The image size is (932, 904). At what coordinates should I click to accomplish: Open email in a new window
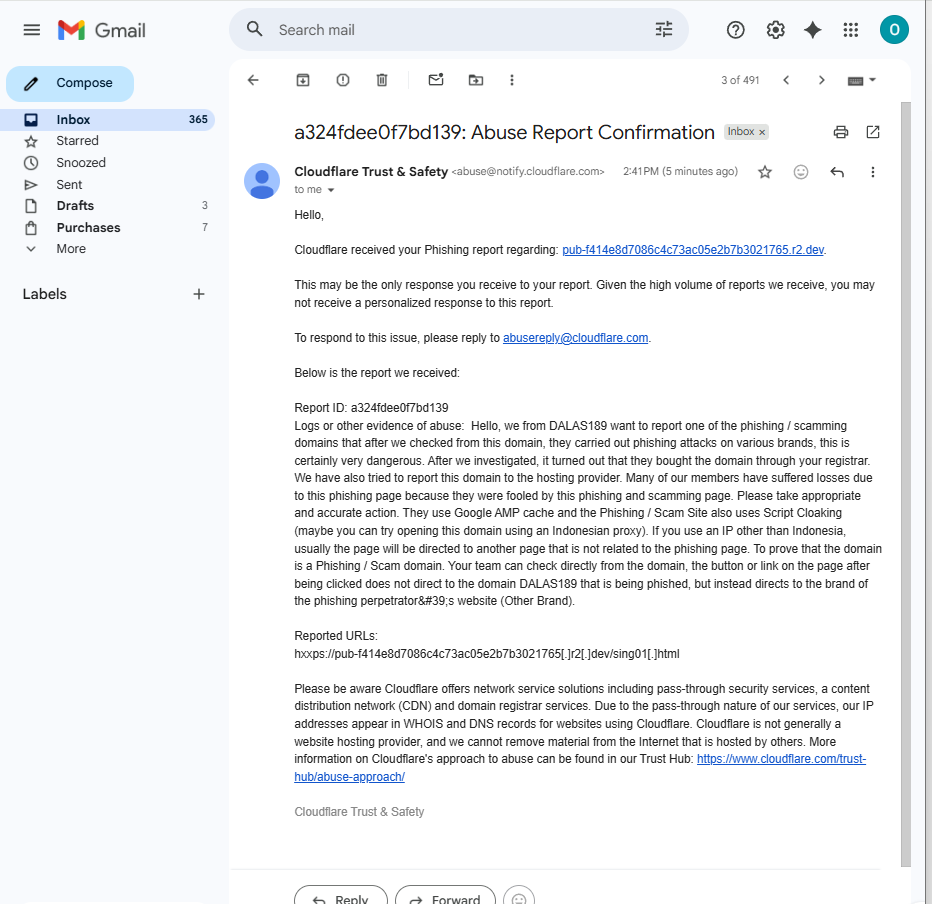873,132
